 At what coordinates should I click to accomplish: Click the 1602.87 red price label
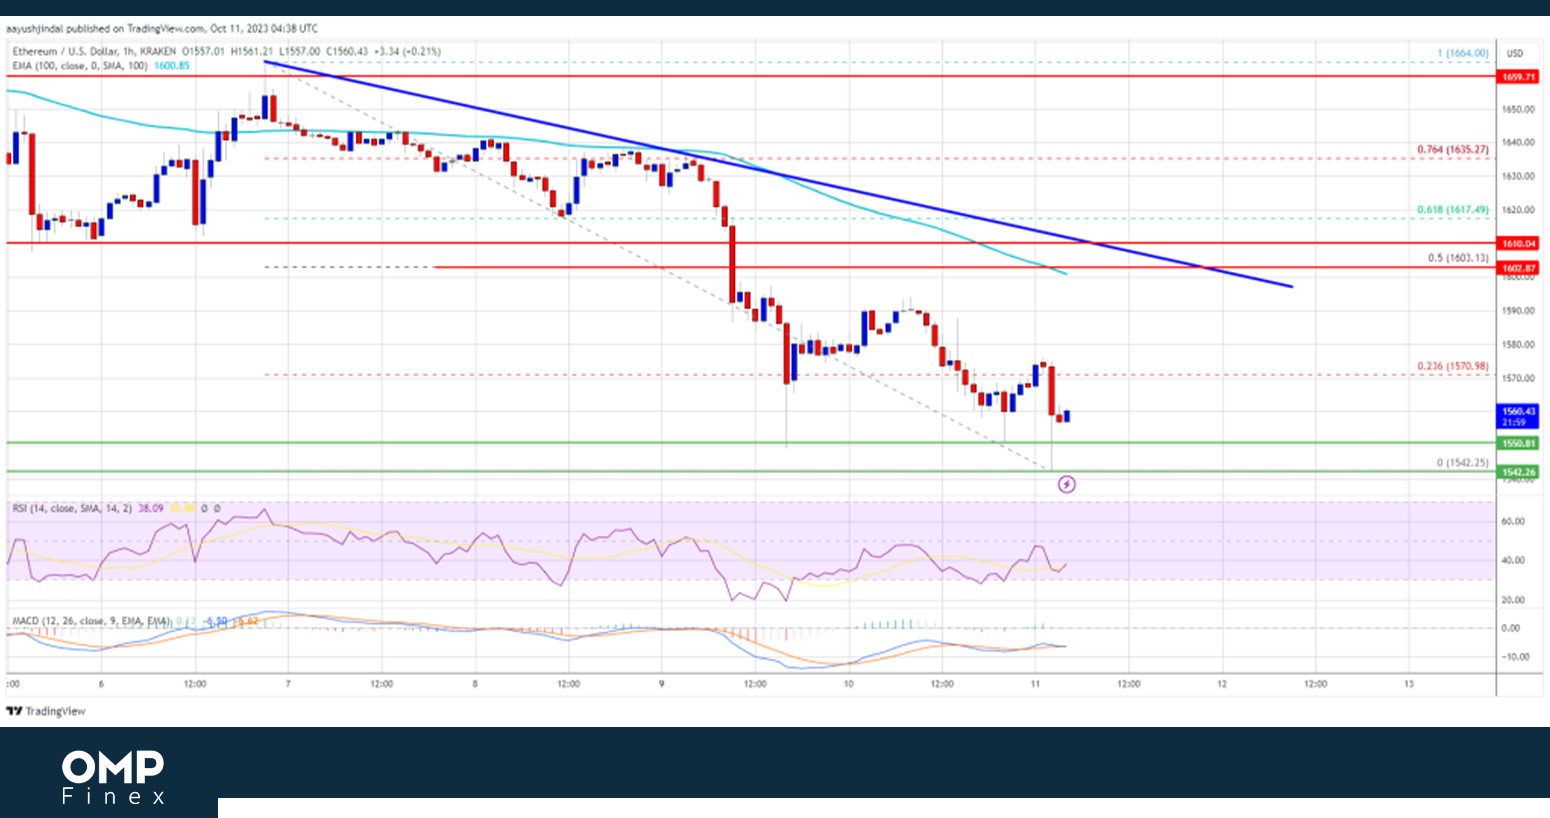[1518, 268]
